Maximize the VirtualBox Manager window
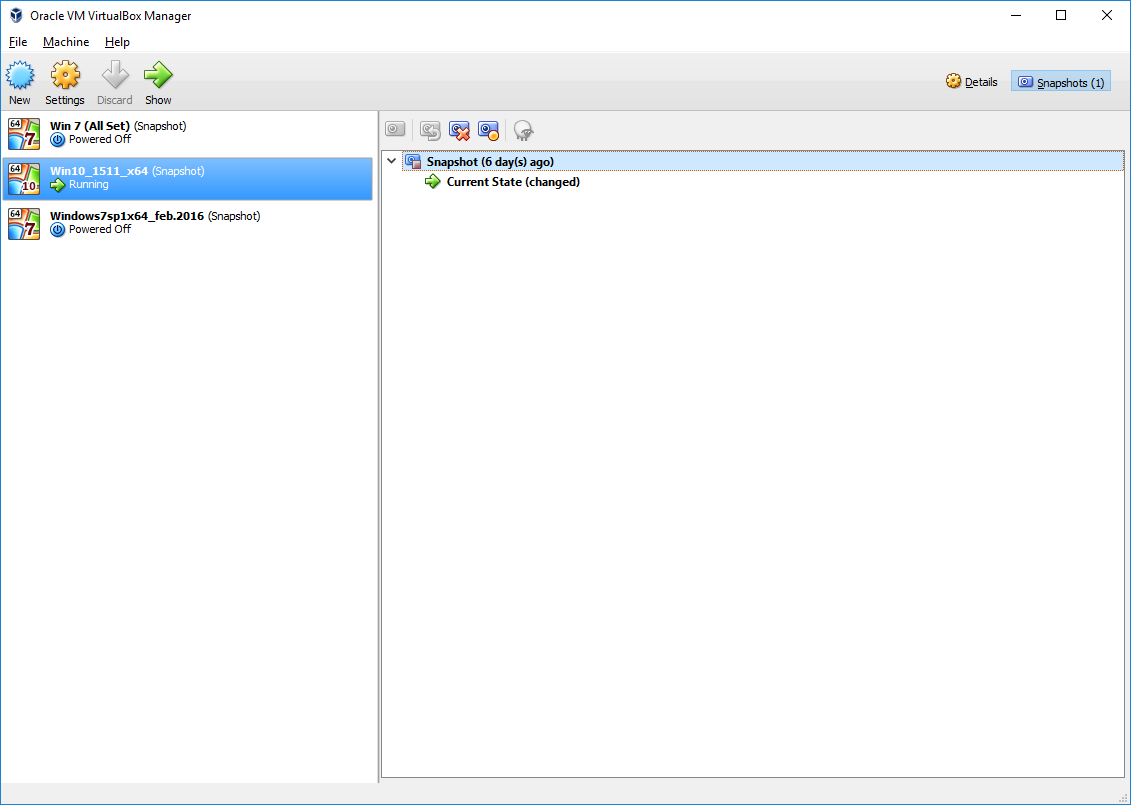1131x805 pixels. point(1061,15)
